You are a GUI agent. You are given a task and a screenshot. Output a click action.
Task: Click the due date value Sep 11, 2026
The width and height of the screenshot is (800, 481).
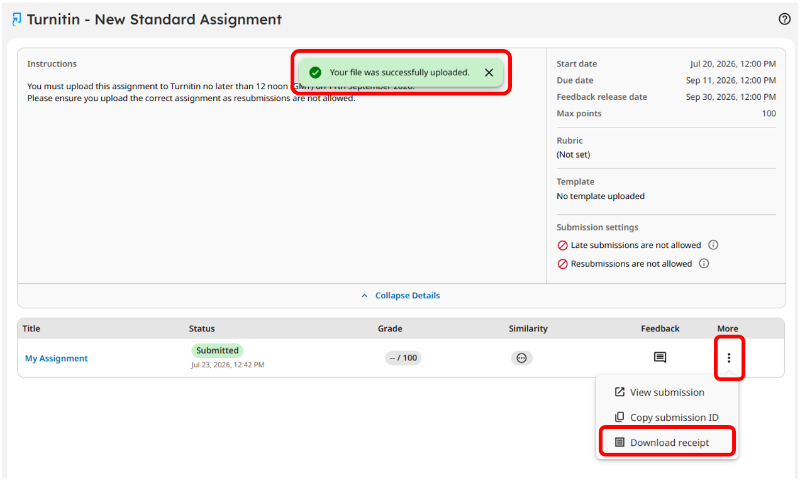coord(731,80)
